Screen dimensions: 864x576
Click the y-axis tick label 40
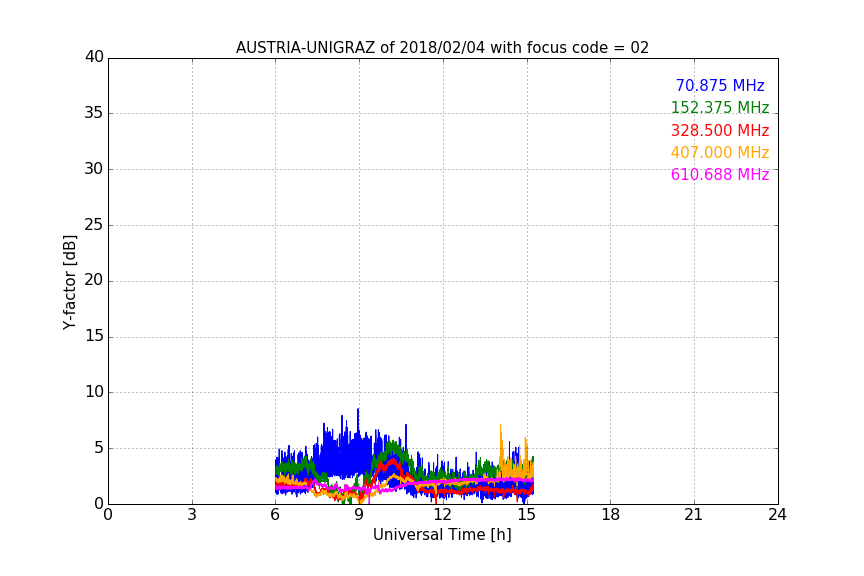pyautogui.click(x=94, y=57)
